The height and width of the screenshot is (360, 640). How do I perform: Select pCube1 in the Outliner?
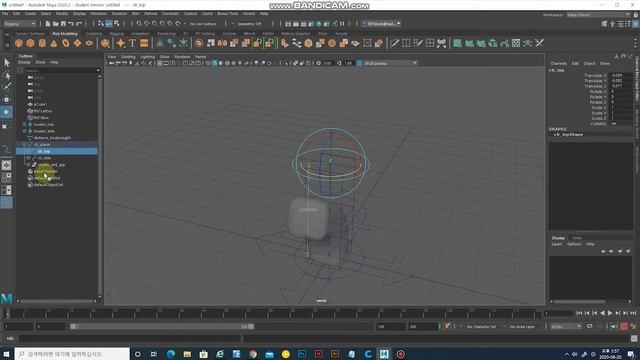coord(40,104)
